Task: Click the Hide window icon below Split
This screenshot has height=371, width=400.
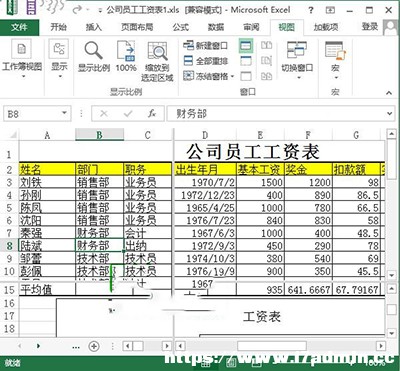Action: tap(246, 61)
